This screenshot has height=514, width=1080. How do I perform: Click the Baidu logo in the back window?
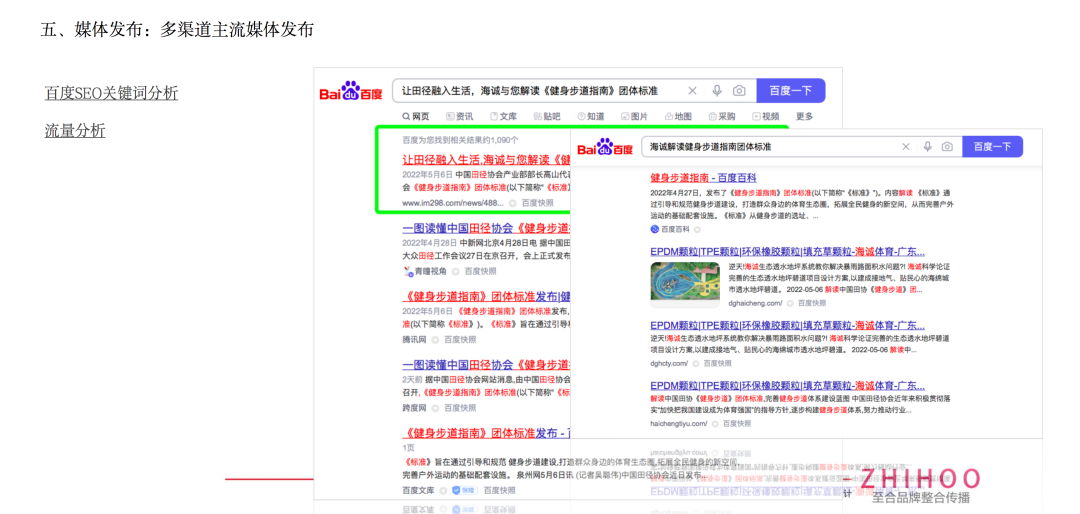(351, 91)
